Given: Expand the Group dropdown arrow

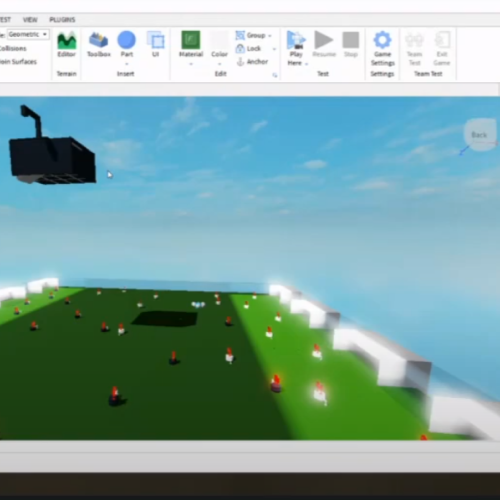Looking at the screenshot, I should pos(270,36).
